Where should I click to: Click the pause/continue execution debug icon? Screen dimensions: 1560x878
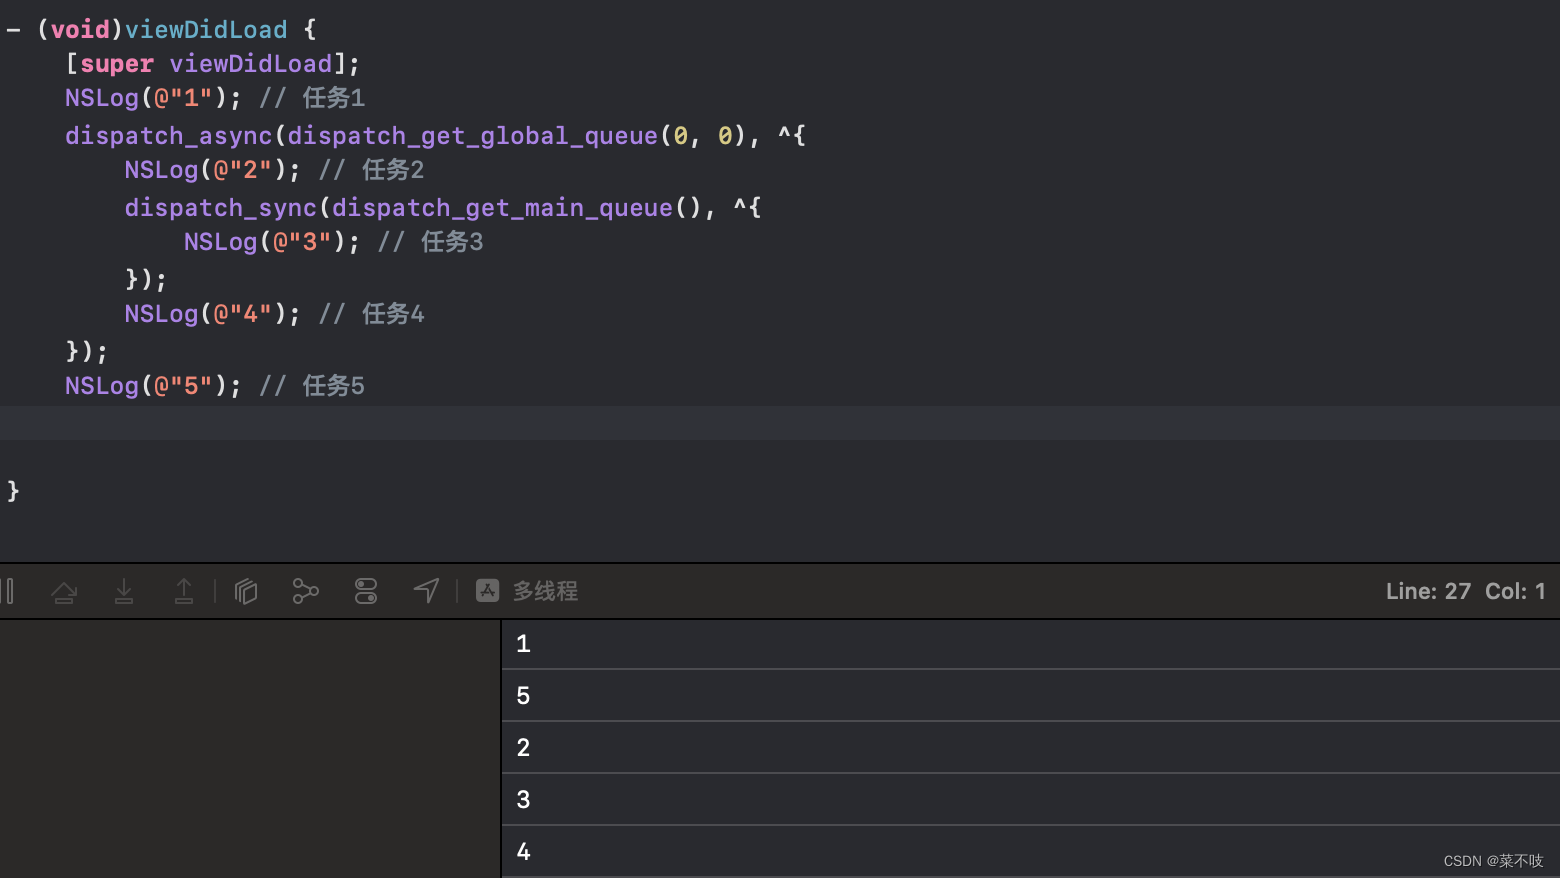click(x=8, y=591)
